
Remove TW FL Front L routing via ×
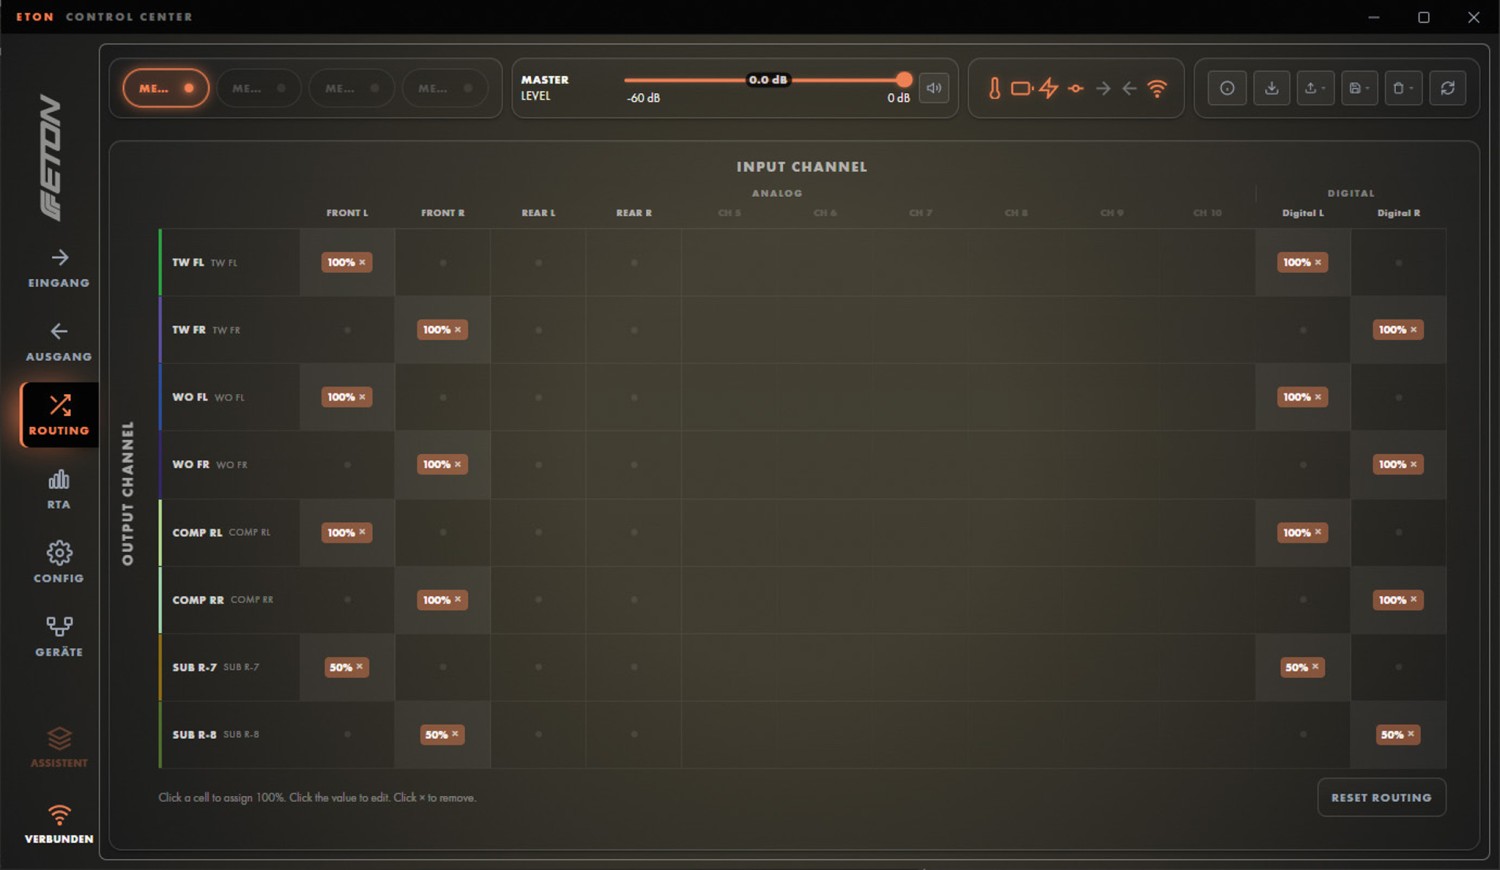[x=363, y=262]
